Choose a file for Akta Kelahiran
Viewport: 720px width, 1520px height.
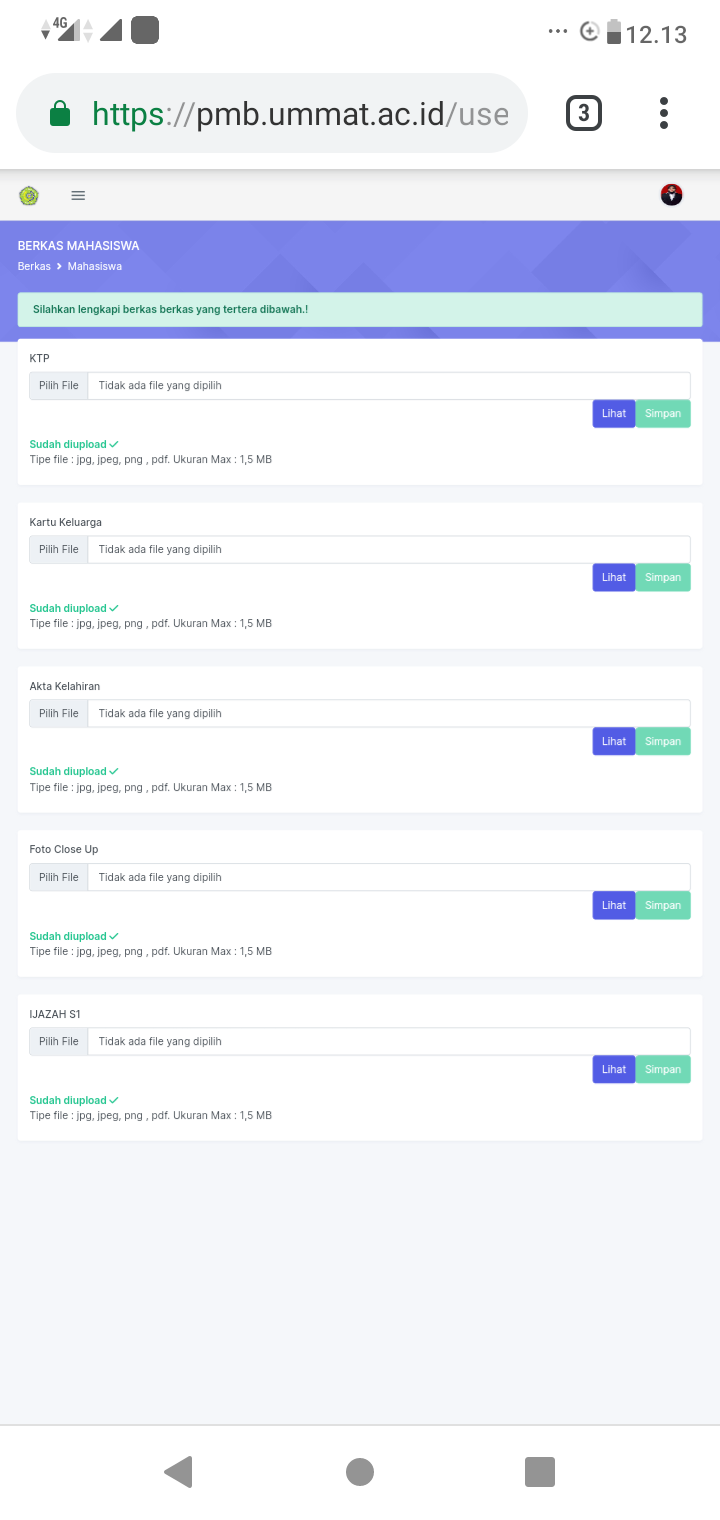(x=59, y=714)
